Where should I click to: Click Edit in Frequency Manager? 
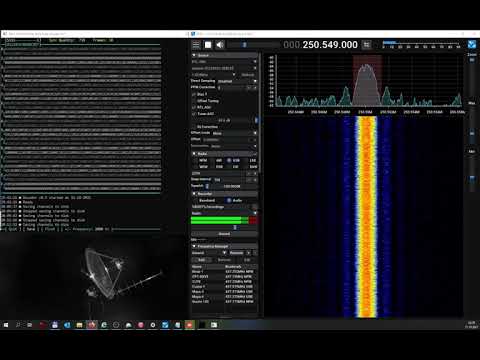click(247, 260)
